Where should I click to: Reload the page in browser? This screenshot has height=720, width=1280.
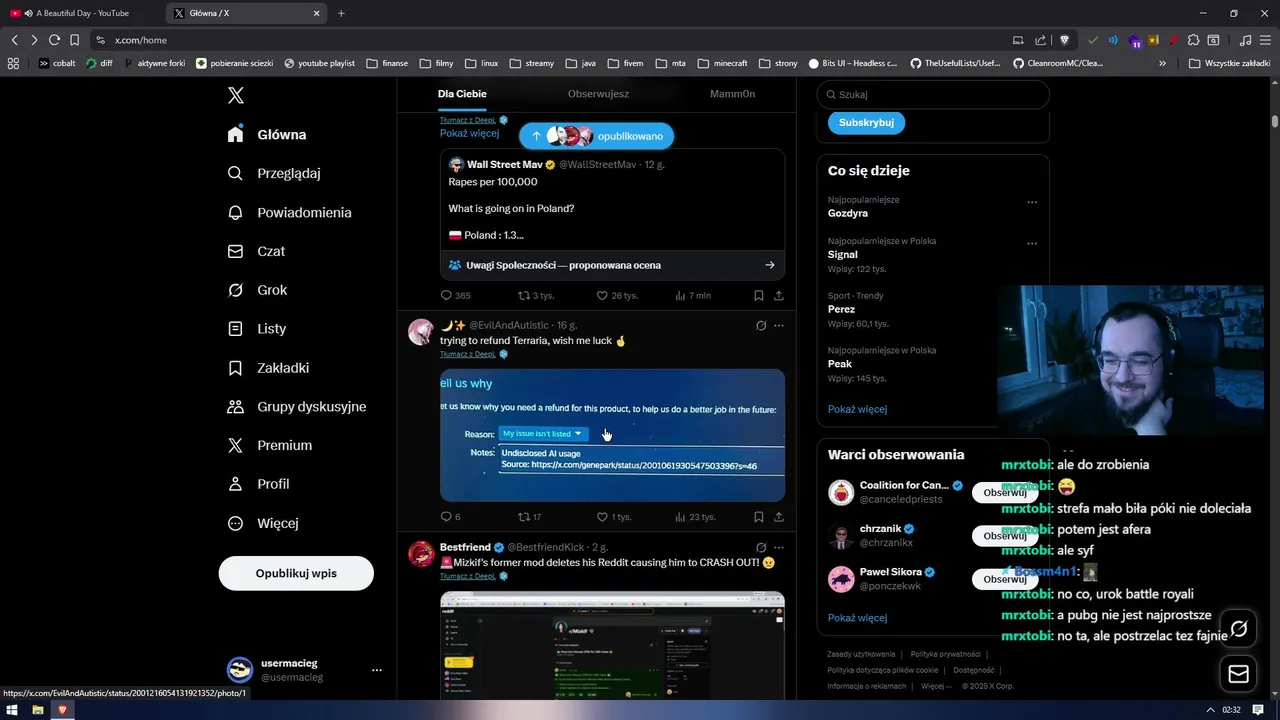[54, 40]
